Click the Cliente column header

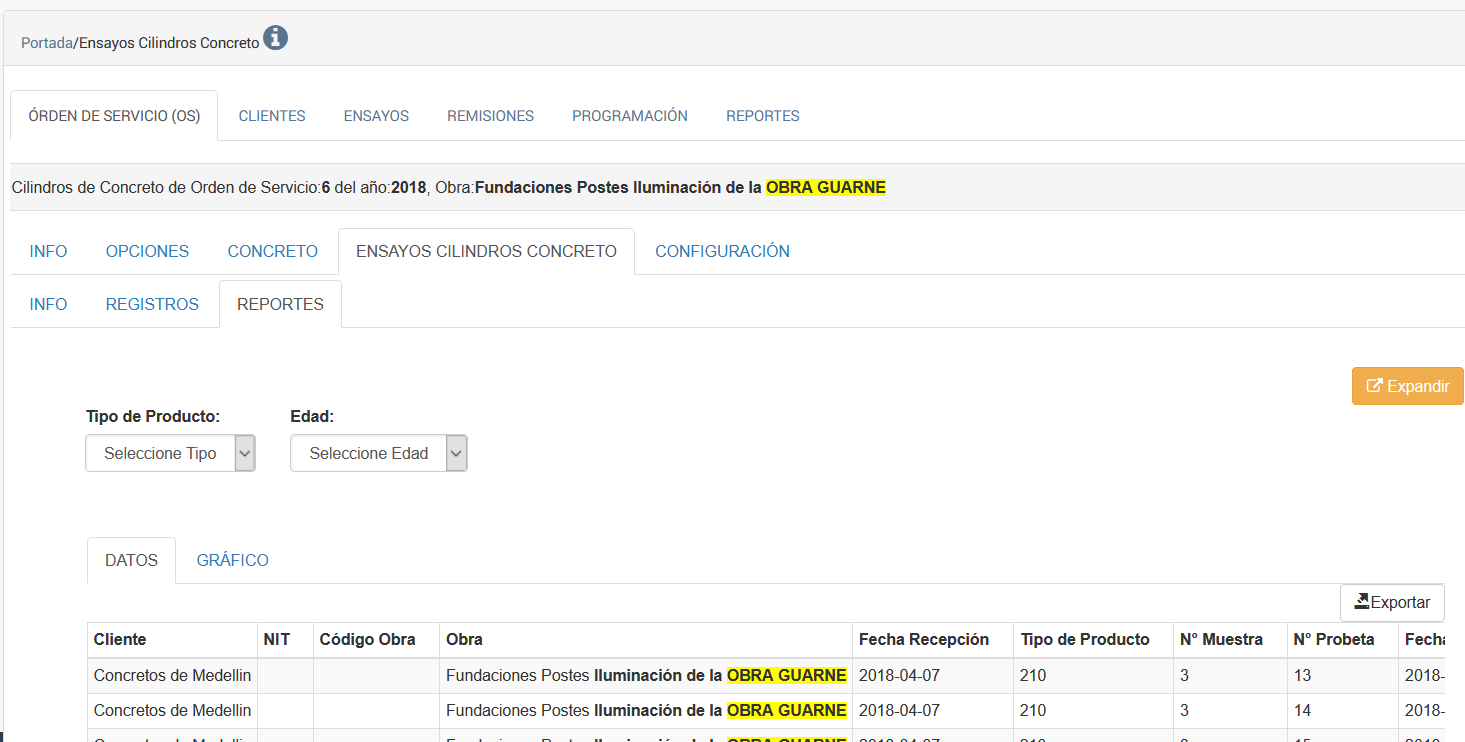120,639
